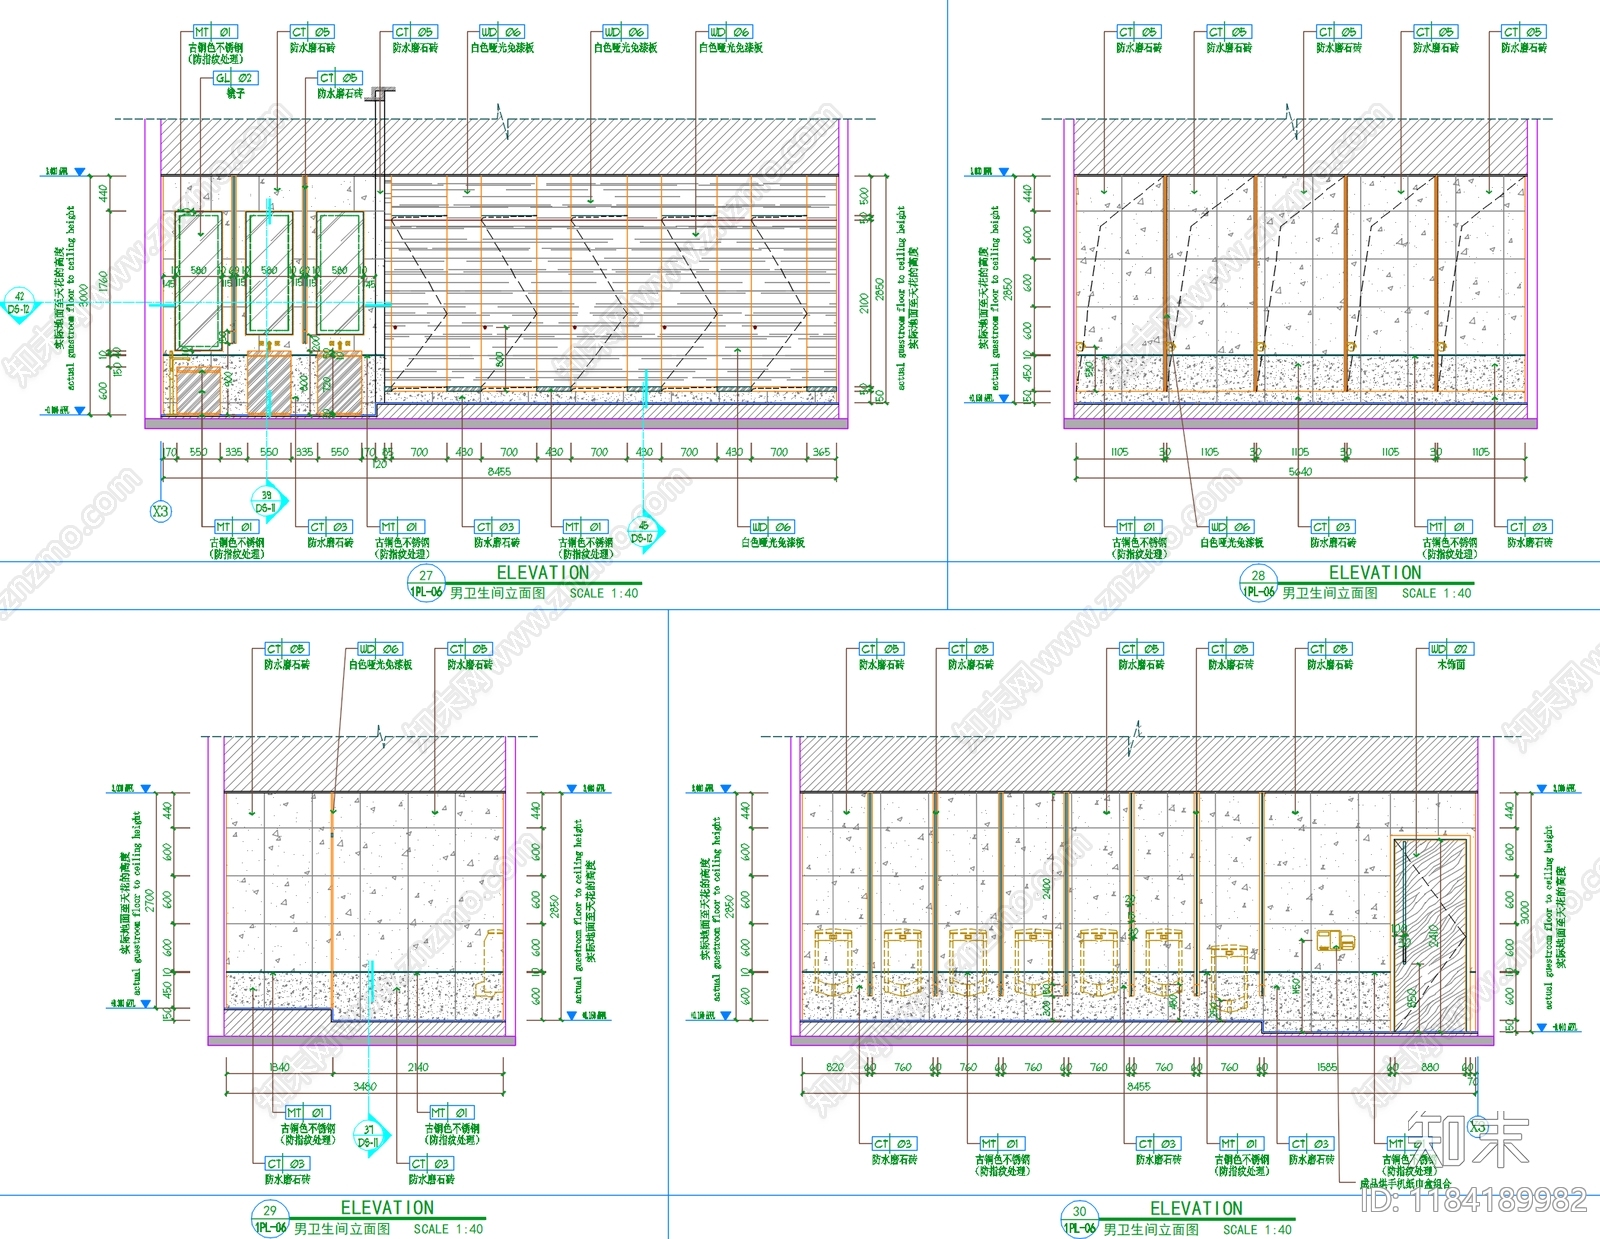The height and width of the screenshot is (1239, 1600).
Task: Click the 木饰面 label in elevation 30
Action: (1451, 664)
